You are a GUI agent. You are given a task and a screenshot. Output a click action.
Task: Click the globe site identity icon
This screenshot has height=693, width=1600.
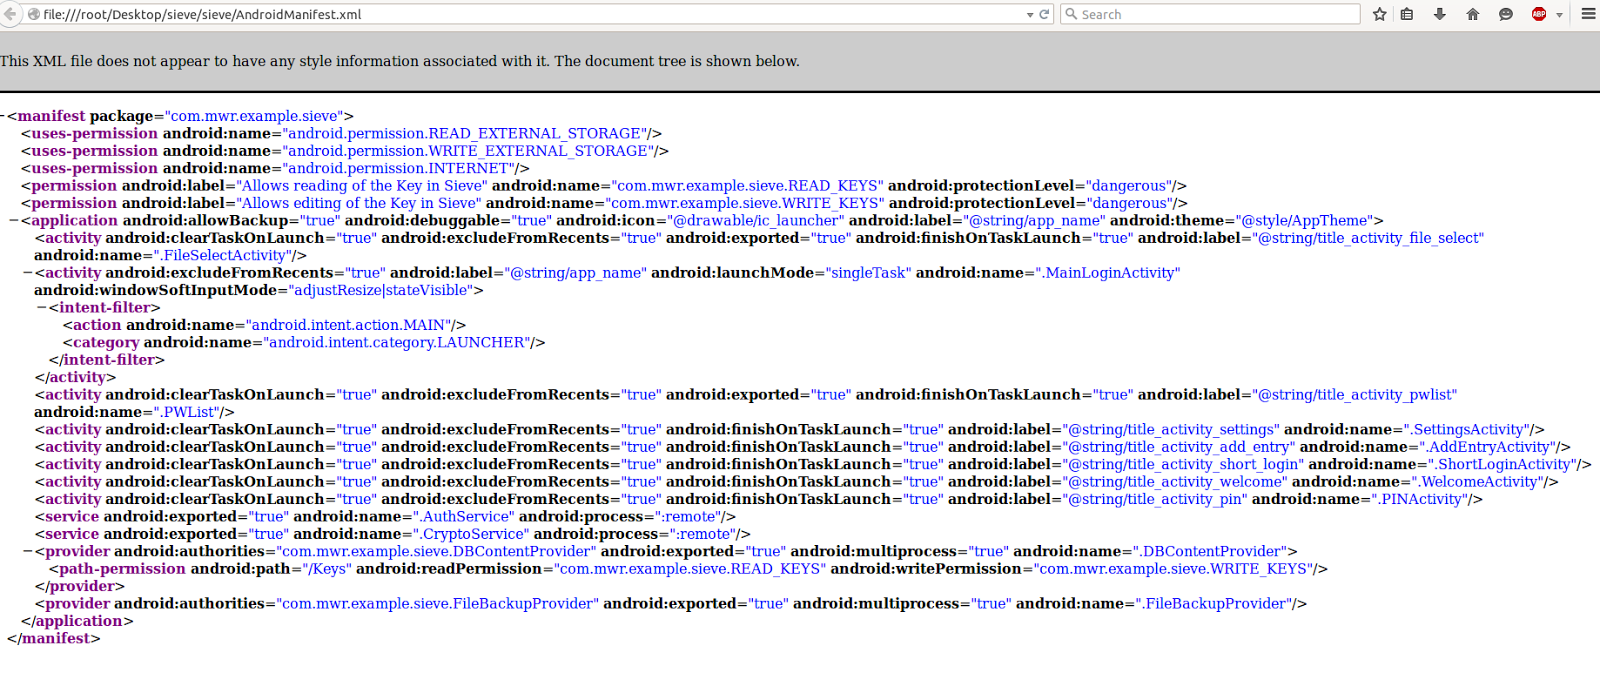click(34, 14)
